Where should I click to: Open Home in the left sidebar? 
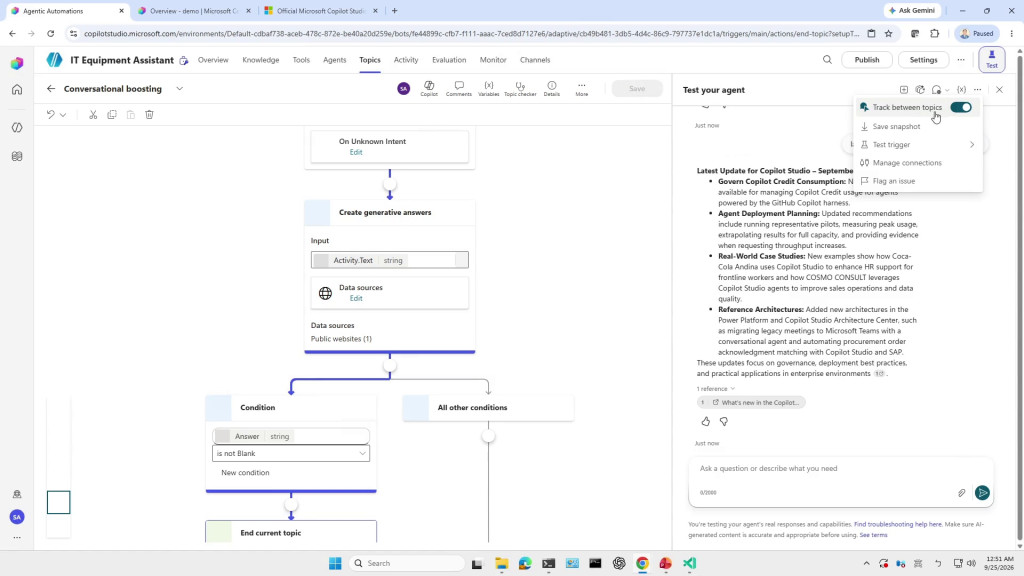17,89
